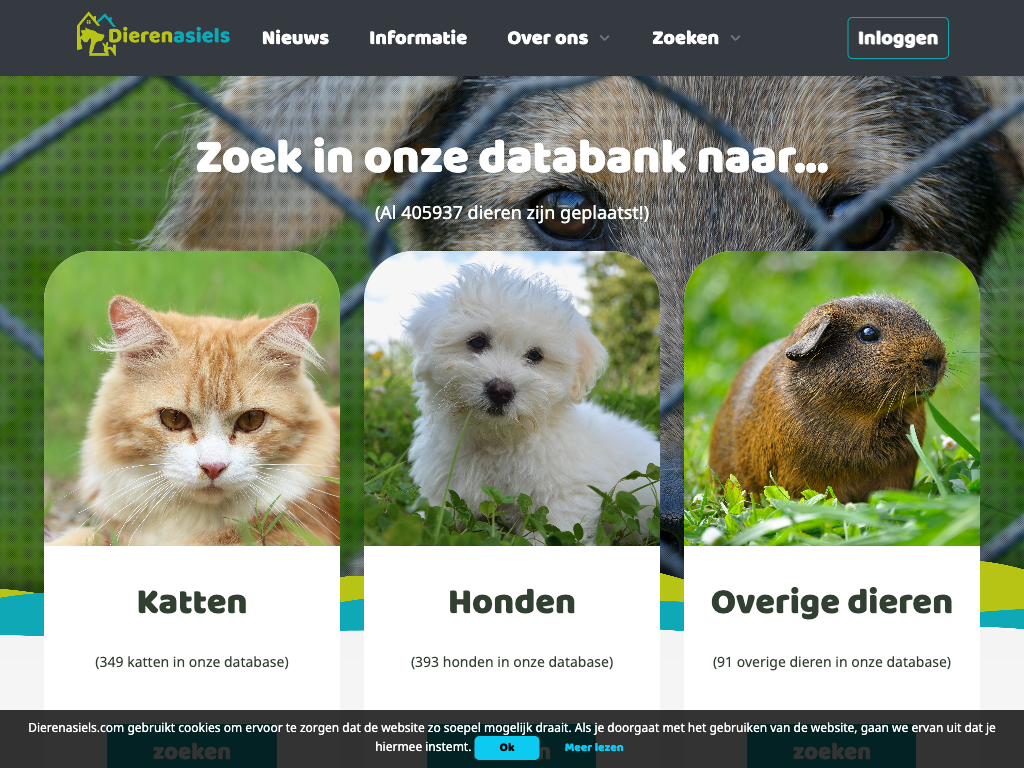The image size is (1024, 768).
Task: Follow the Meer lezen cookie link
Action: point(594,748)
